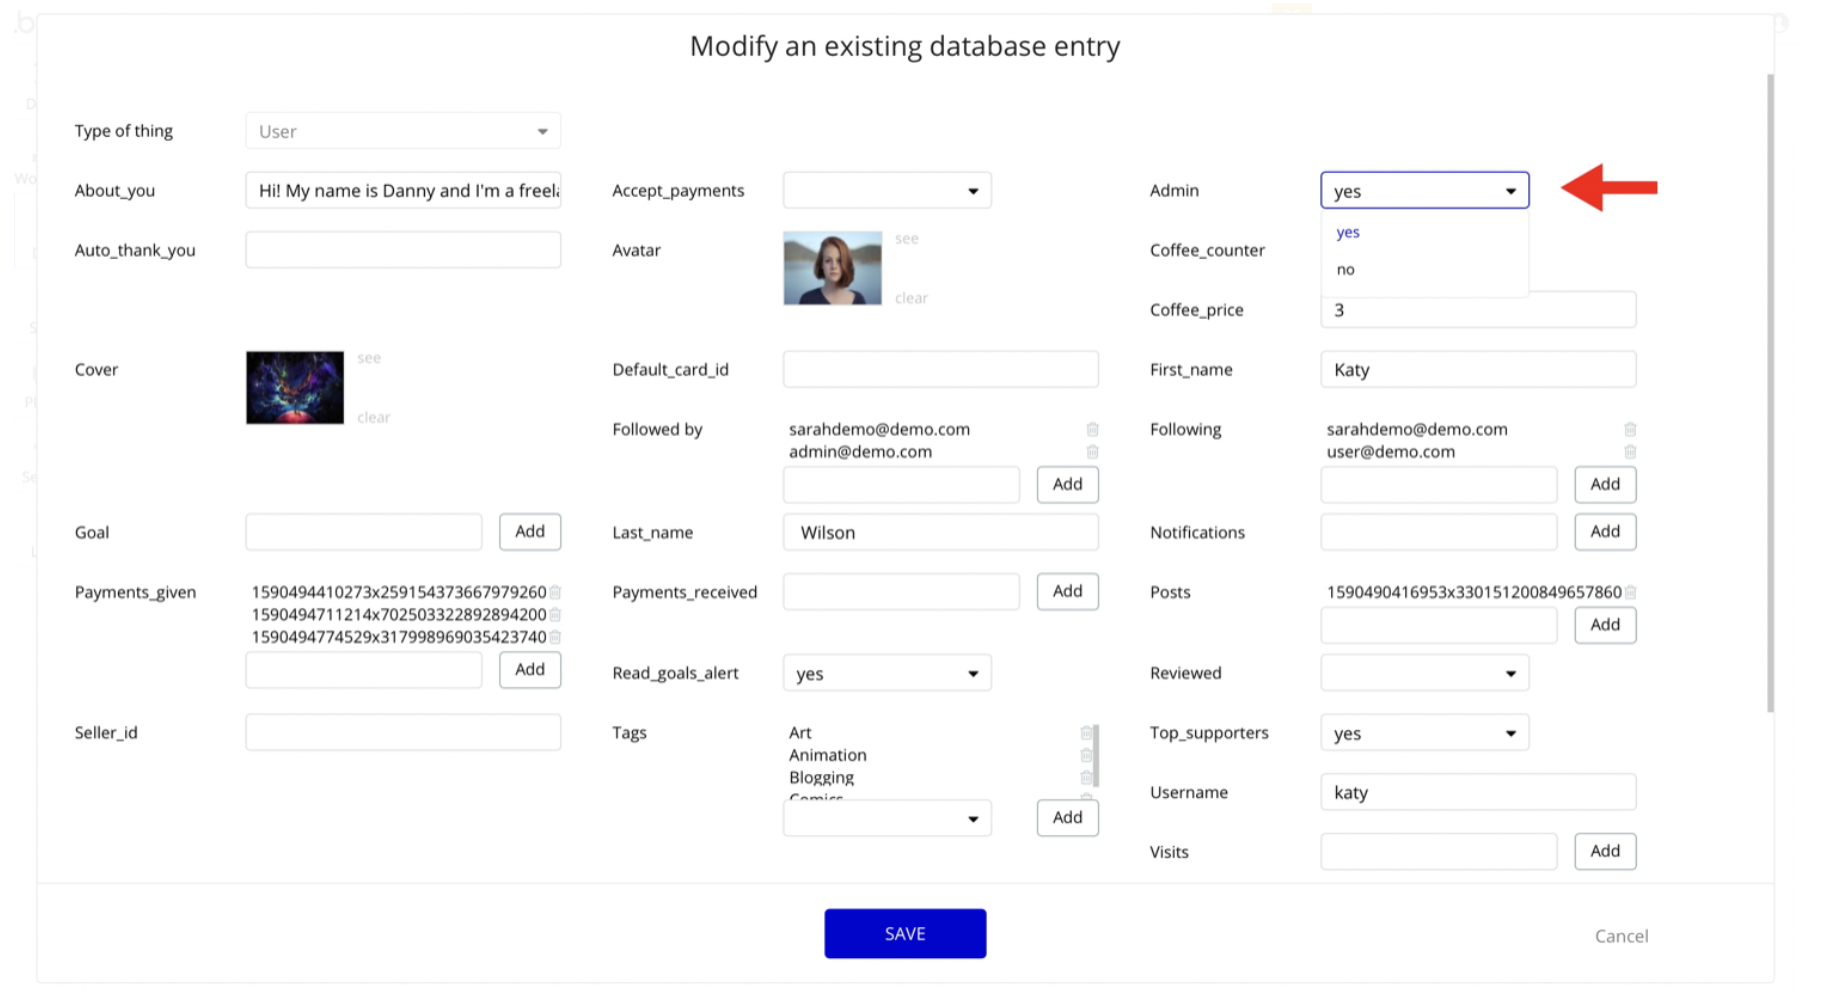Open the Reviewed dropdown

pyautogui.click(x=1424, y=673)
